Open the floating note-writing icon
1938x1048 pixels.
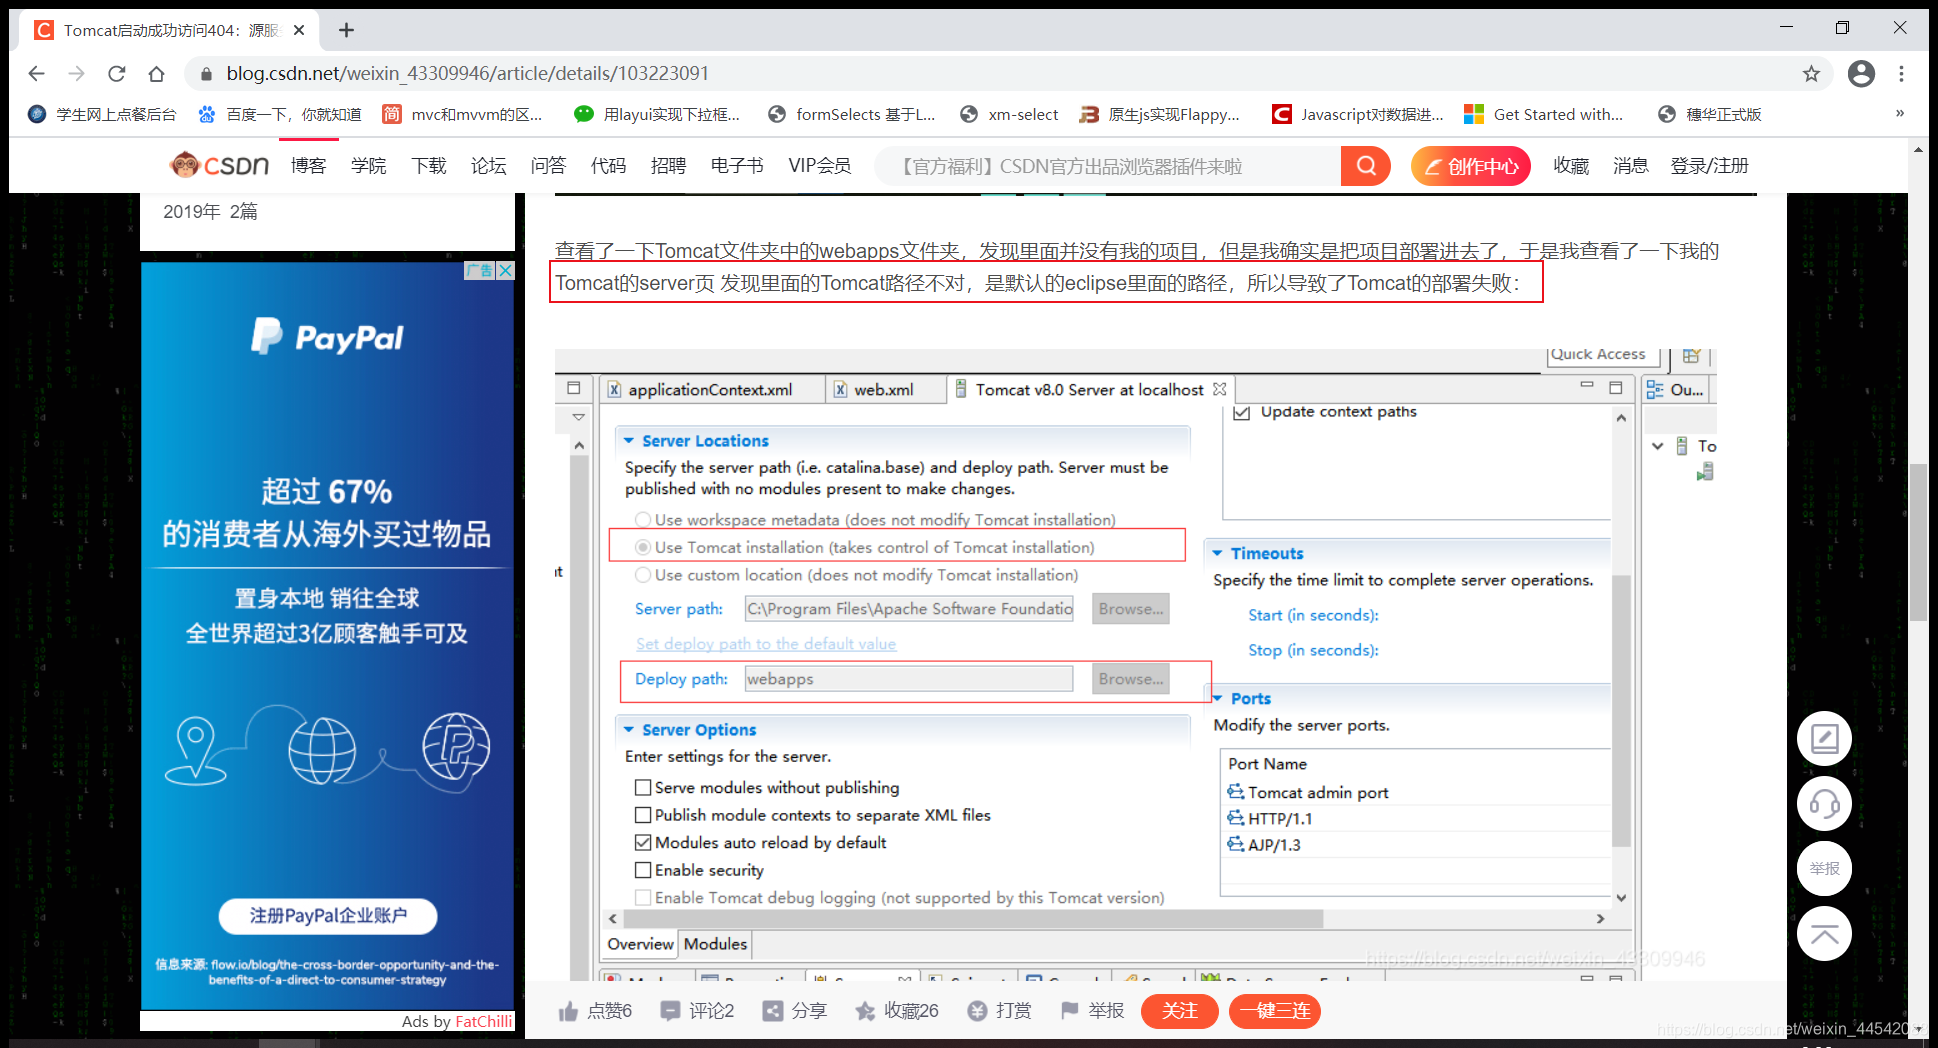(x=1824, y=739)
